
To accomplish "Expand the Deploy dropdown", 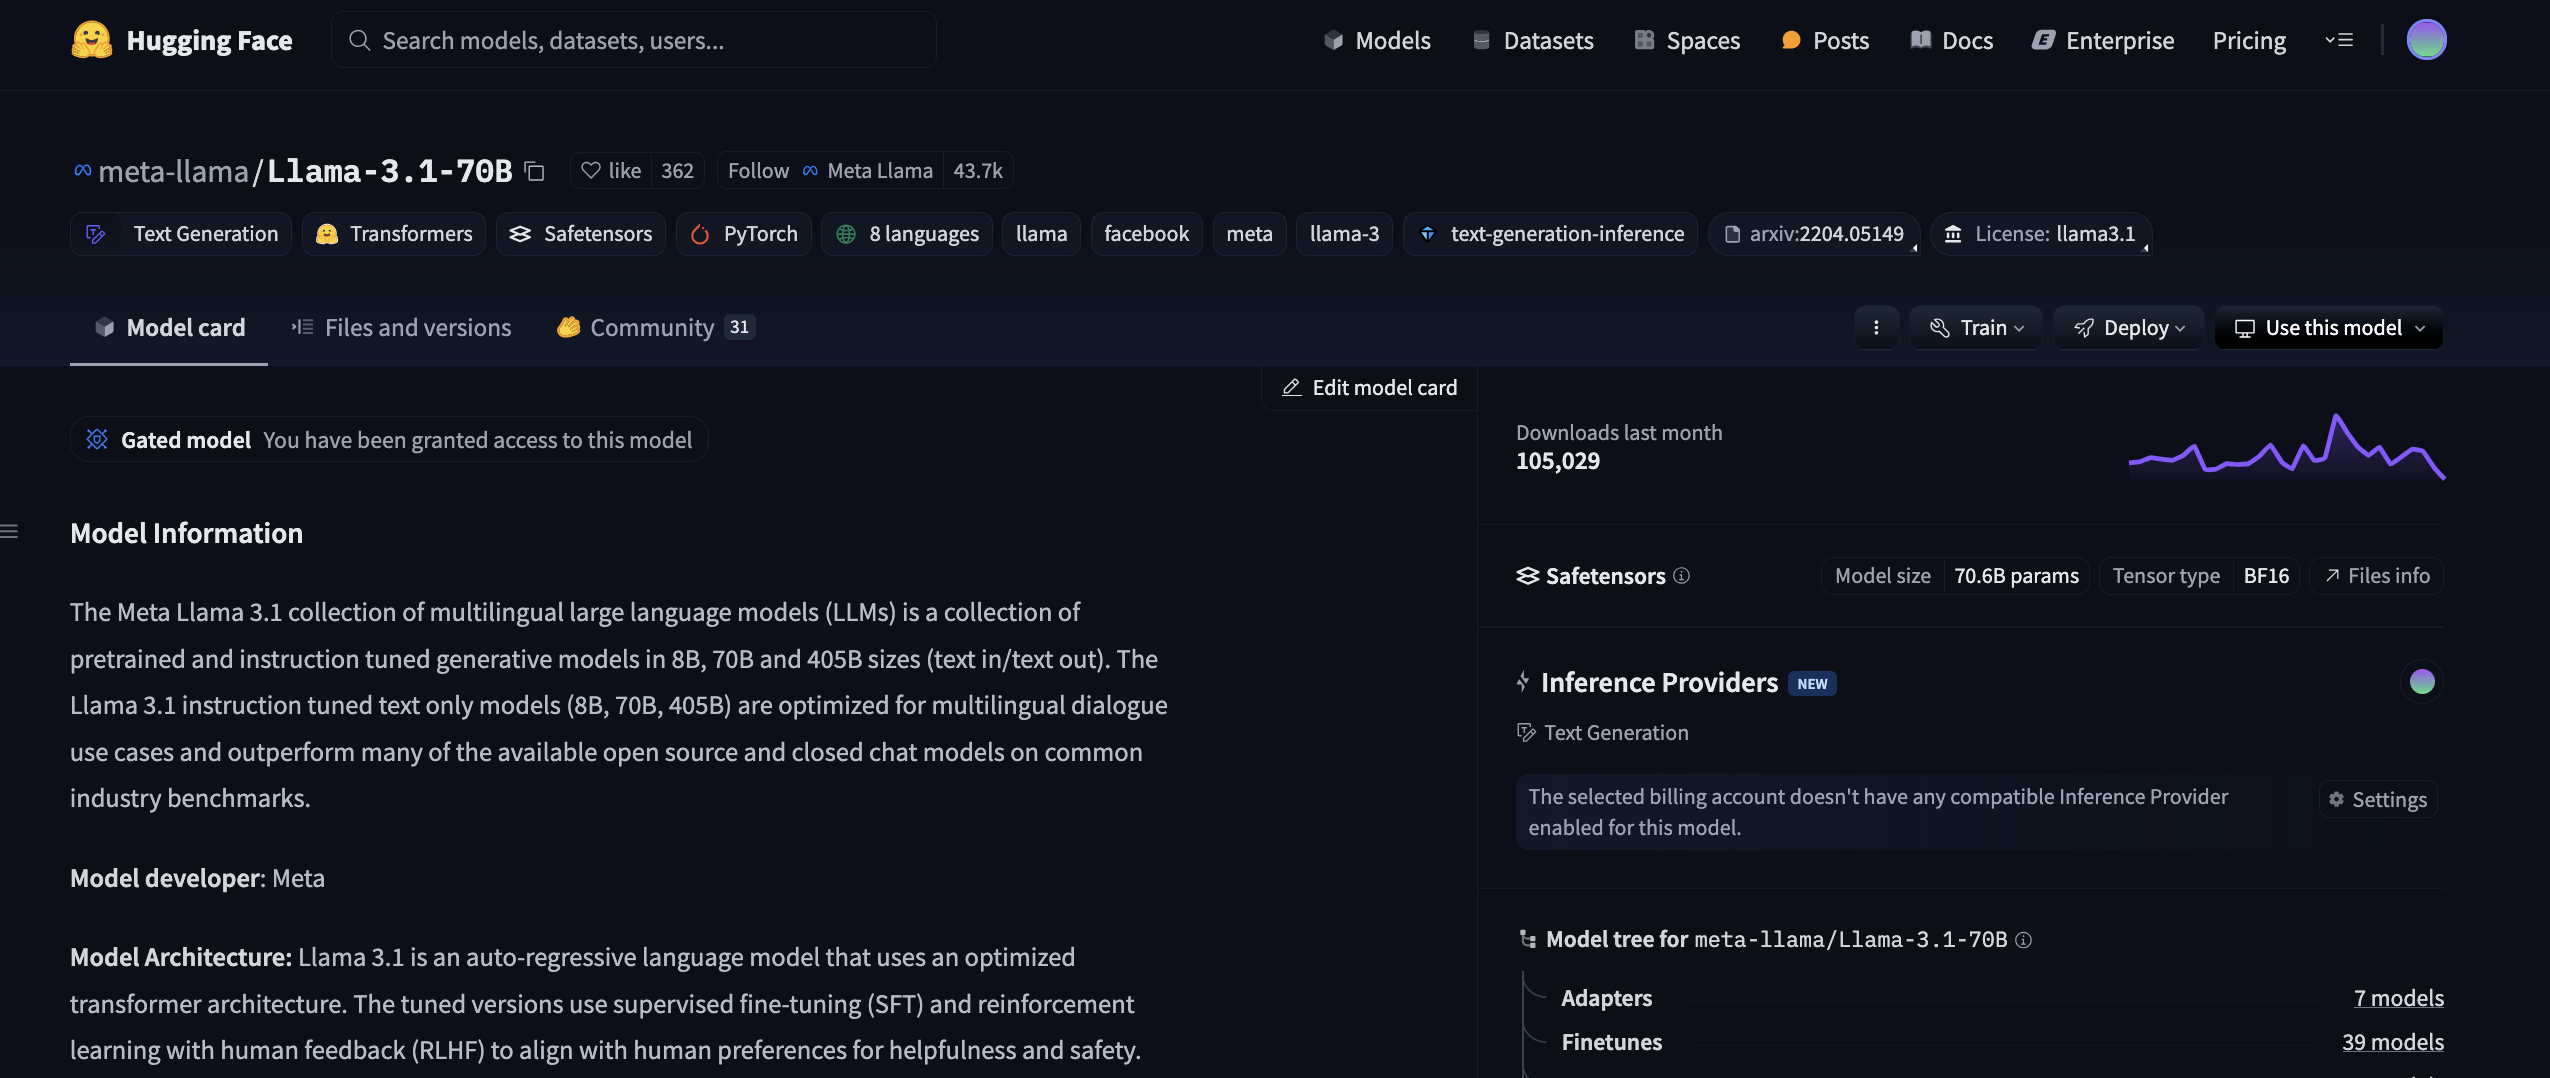I will pyautogui.click(x=2128, y=328).
